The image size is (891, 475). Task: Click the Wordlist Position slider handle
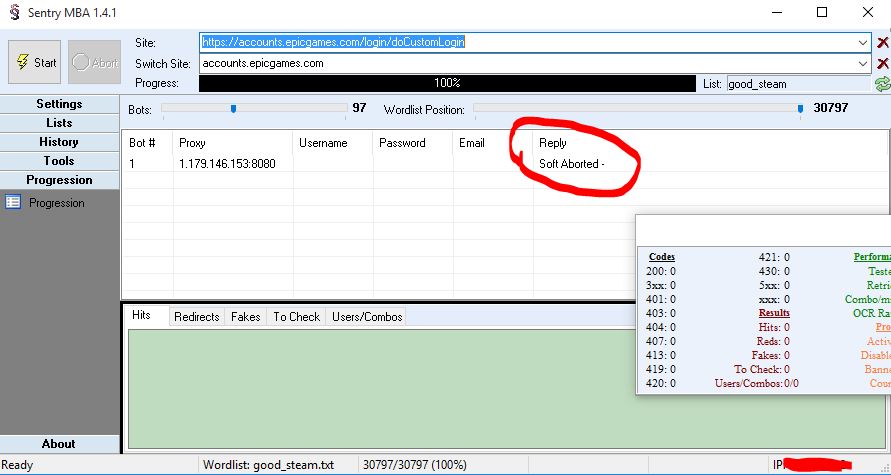point(800,109)
